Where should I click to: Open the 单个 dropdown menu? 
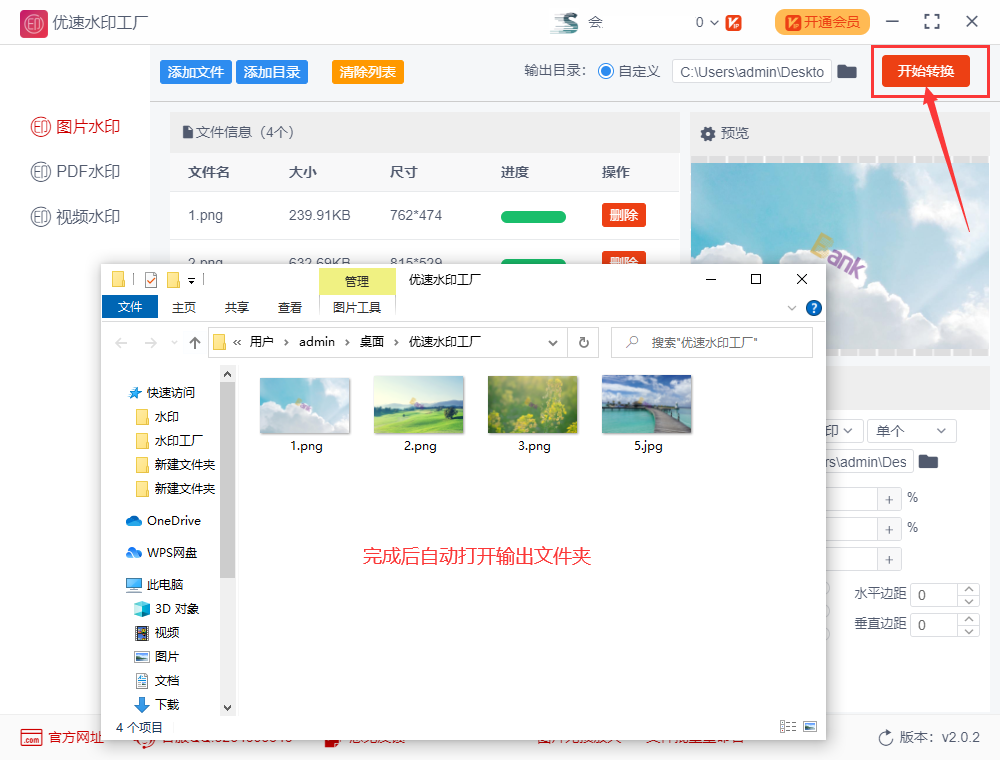[911, 430]
